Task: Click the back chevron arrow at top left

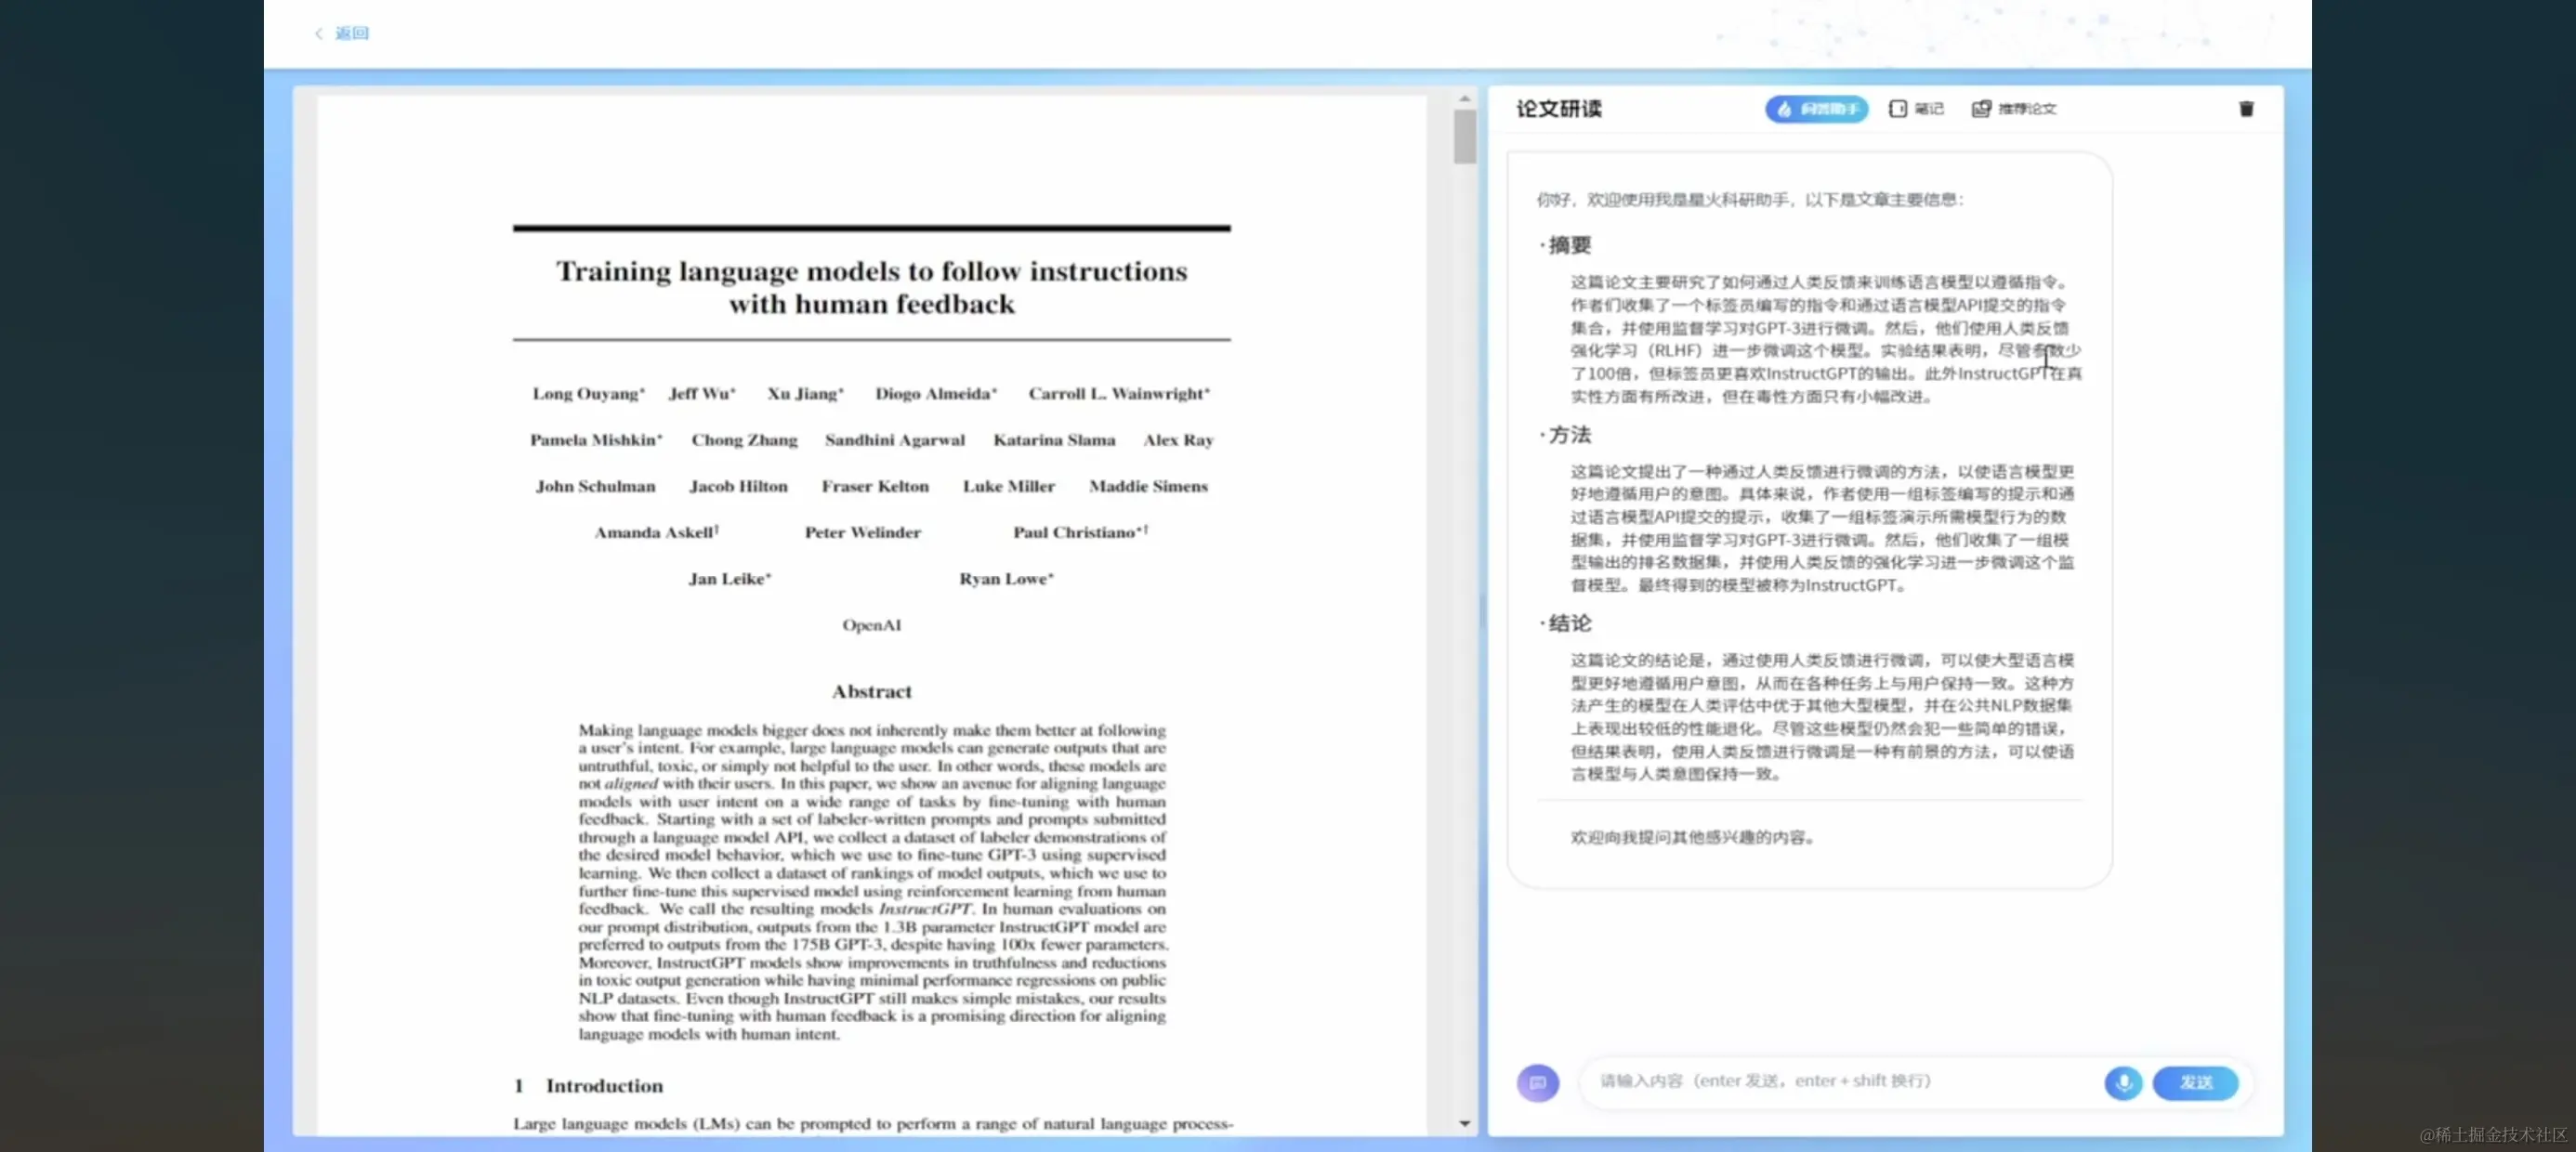Action: point(319,33)
